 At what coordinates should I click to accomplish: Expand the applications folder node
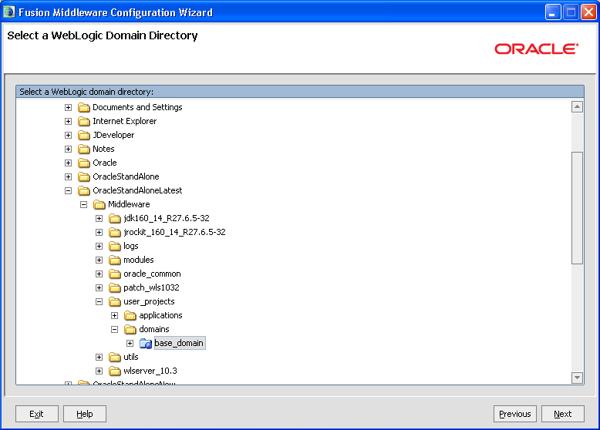click(x=115, y=315)
